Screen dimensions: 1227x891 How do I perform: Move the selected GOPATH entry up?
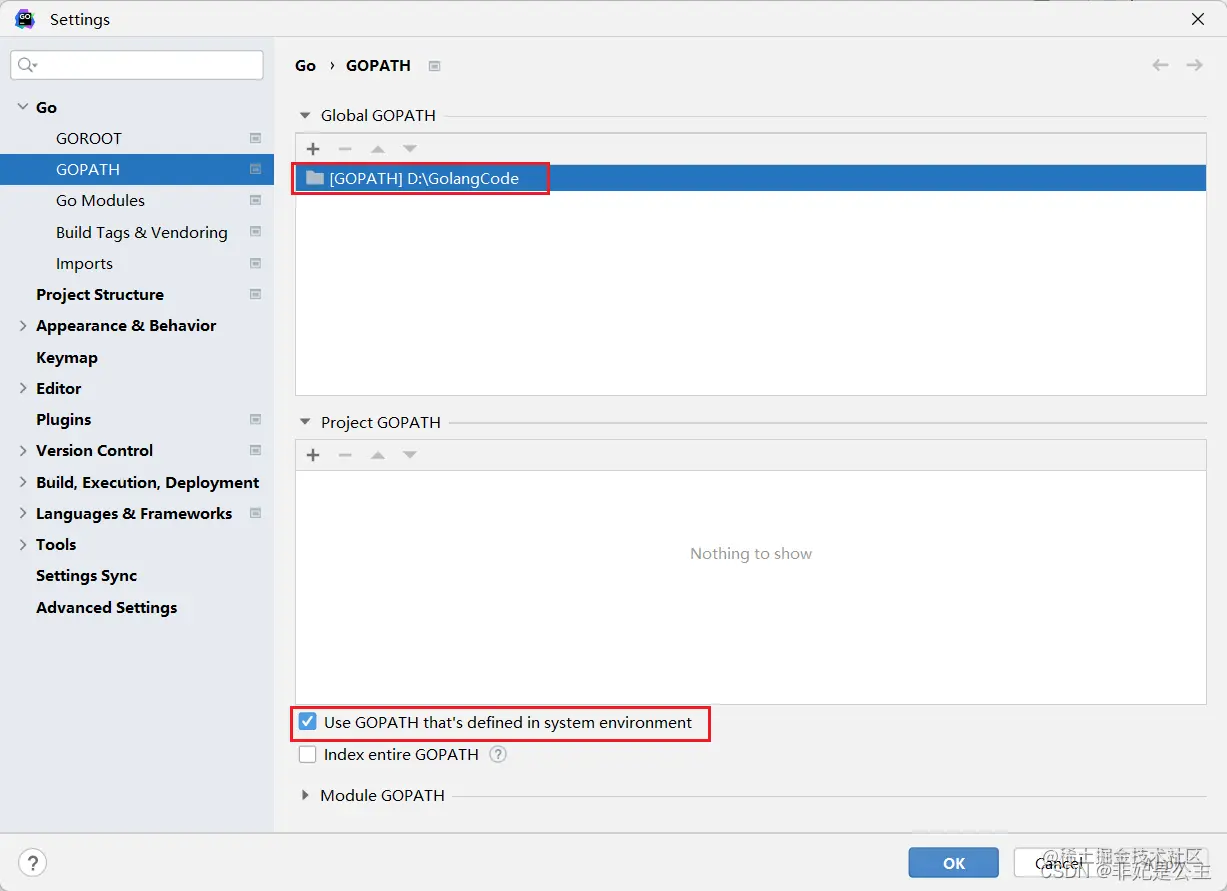point(377,148)
